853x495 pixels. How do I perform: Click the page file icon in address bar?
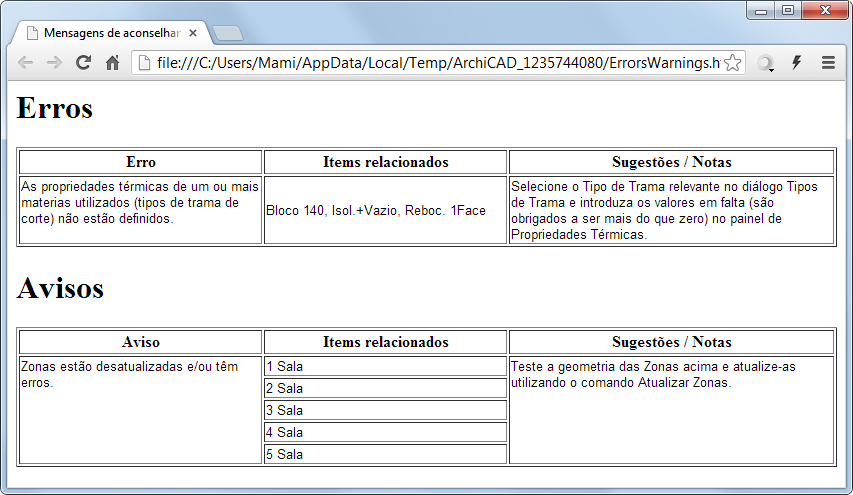tap(144, 63)
